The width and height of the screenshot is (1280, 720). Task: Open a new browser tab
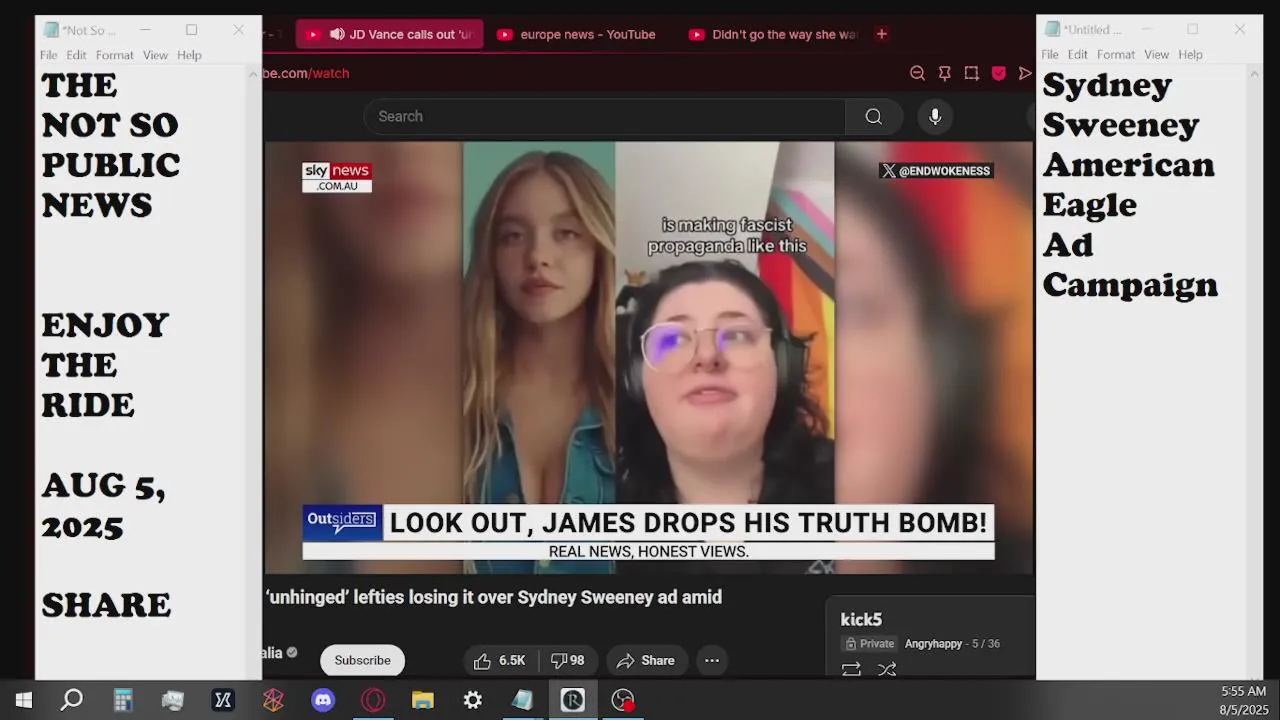point(881,34)
